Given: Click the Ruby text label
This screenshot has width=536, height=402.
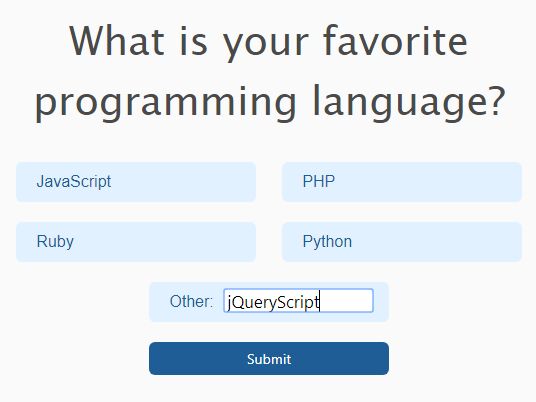Looking at the screenshot, I should 55,242.
